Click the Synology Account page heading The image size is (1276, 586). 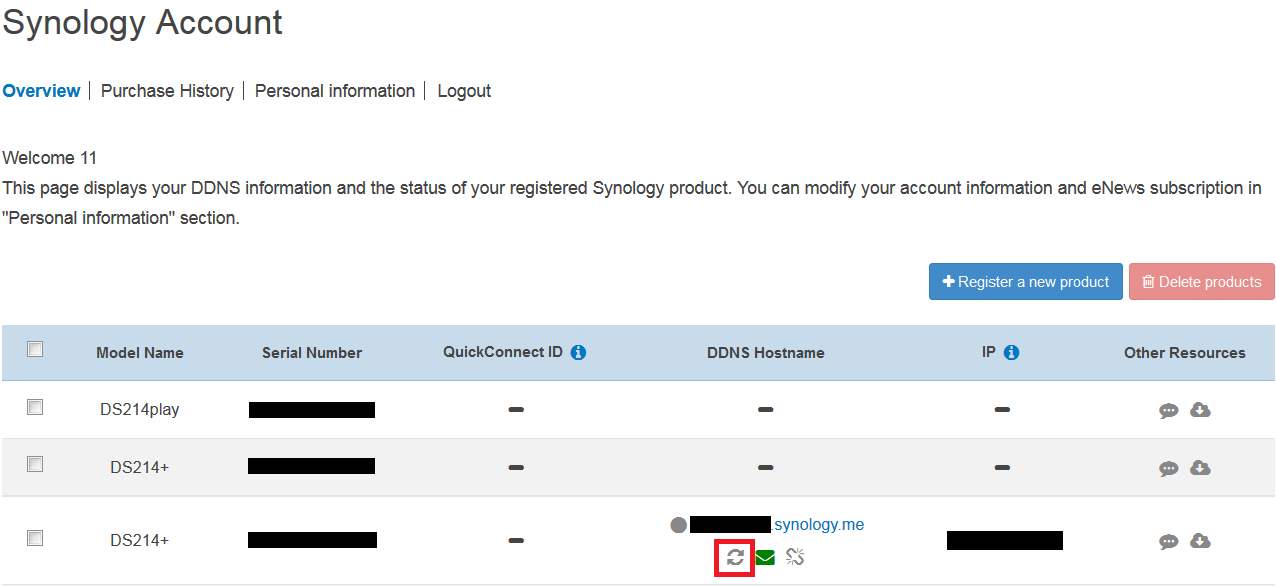click(143, 23)
